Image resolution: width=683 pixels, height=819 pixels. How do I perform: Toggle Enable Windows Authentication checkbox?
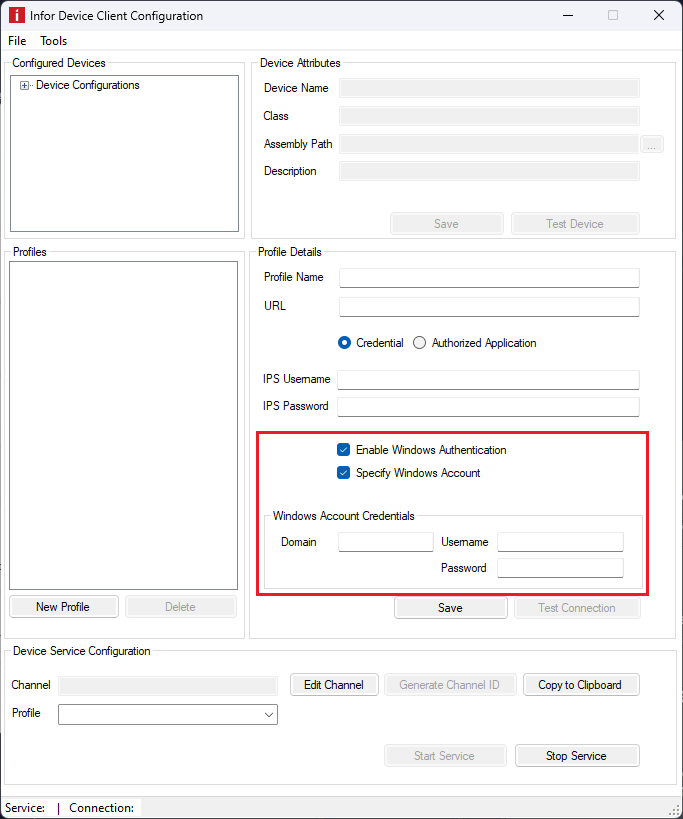(344, 450)
